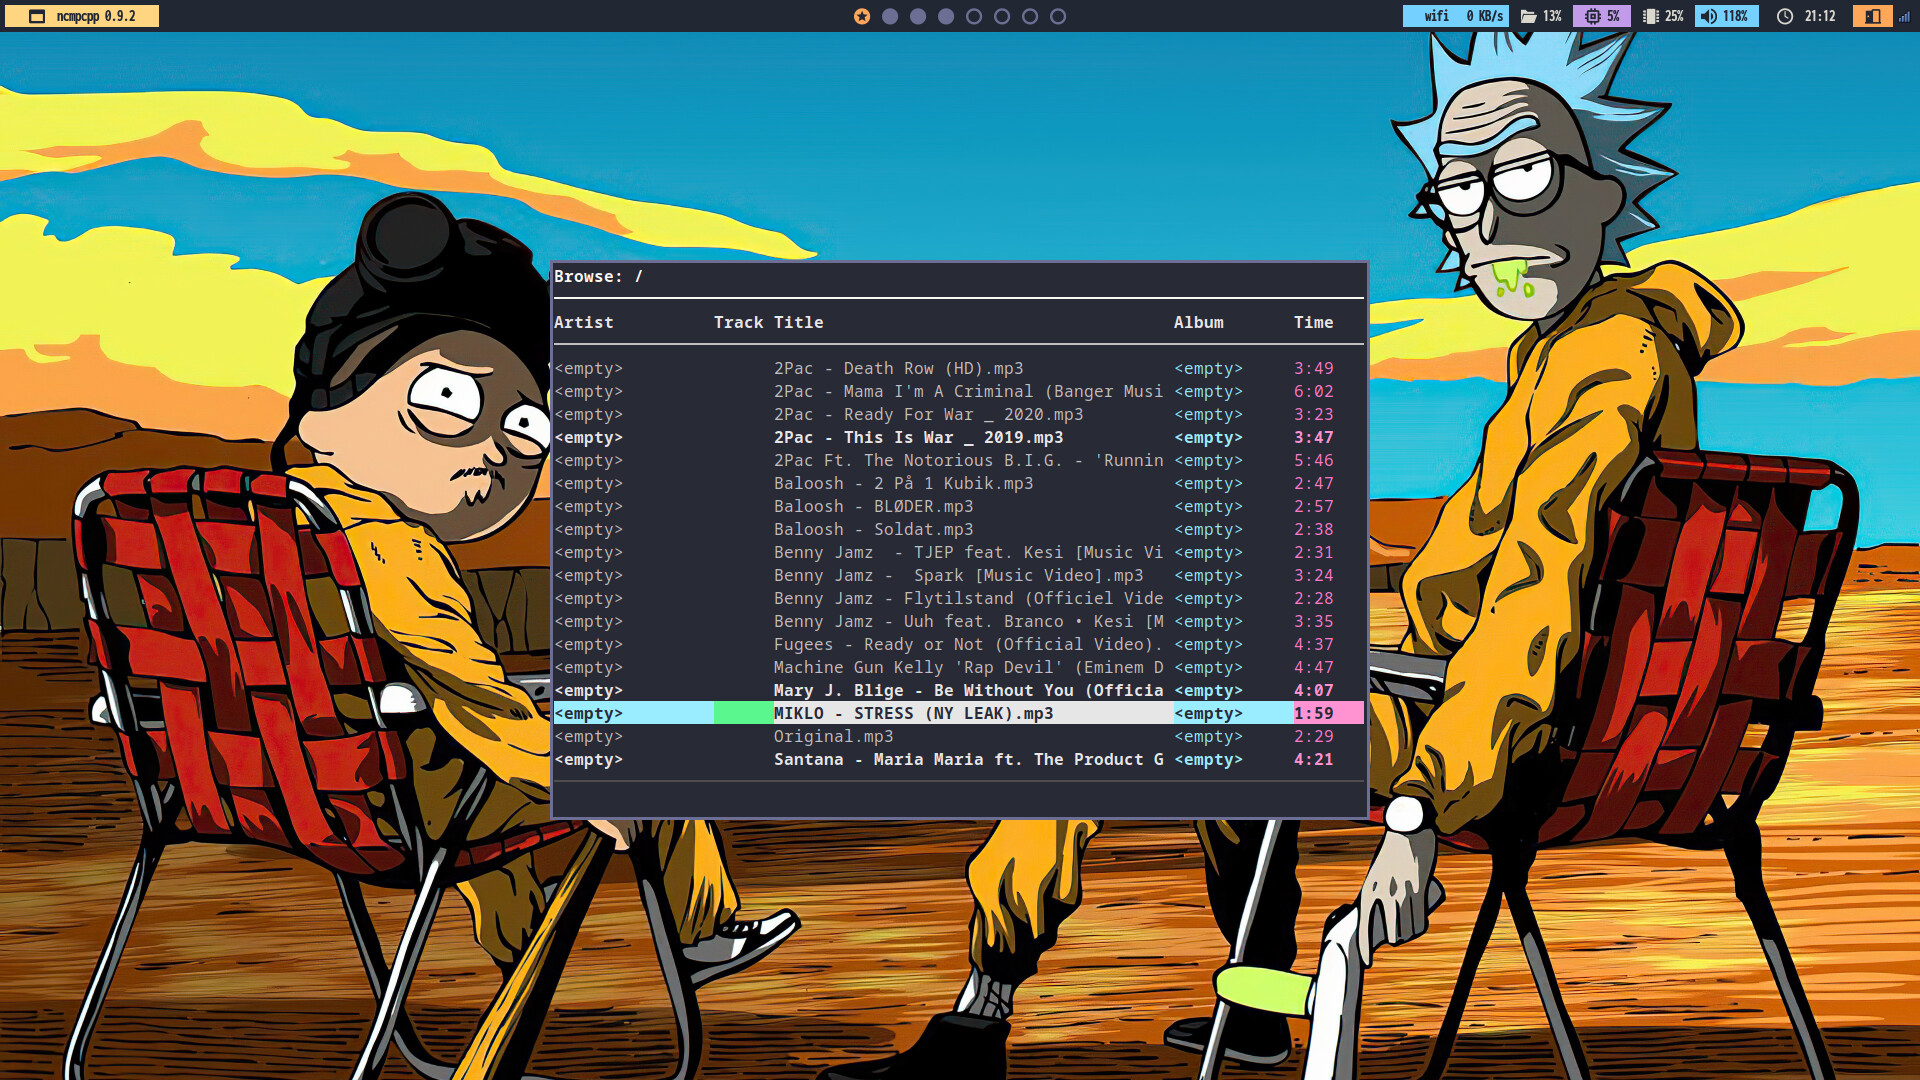
Task: Click the Track column header
Action: [x=739, y=322]
